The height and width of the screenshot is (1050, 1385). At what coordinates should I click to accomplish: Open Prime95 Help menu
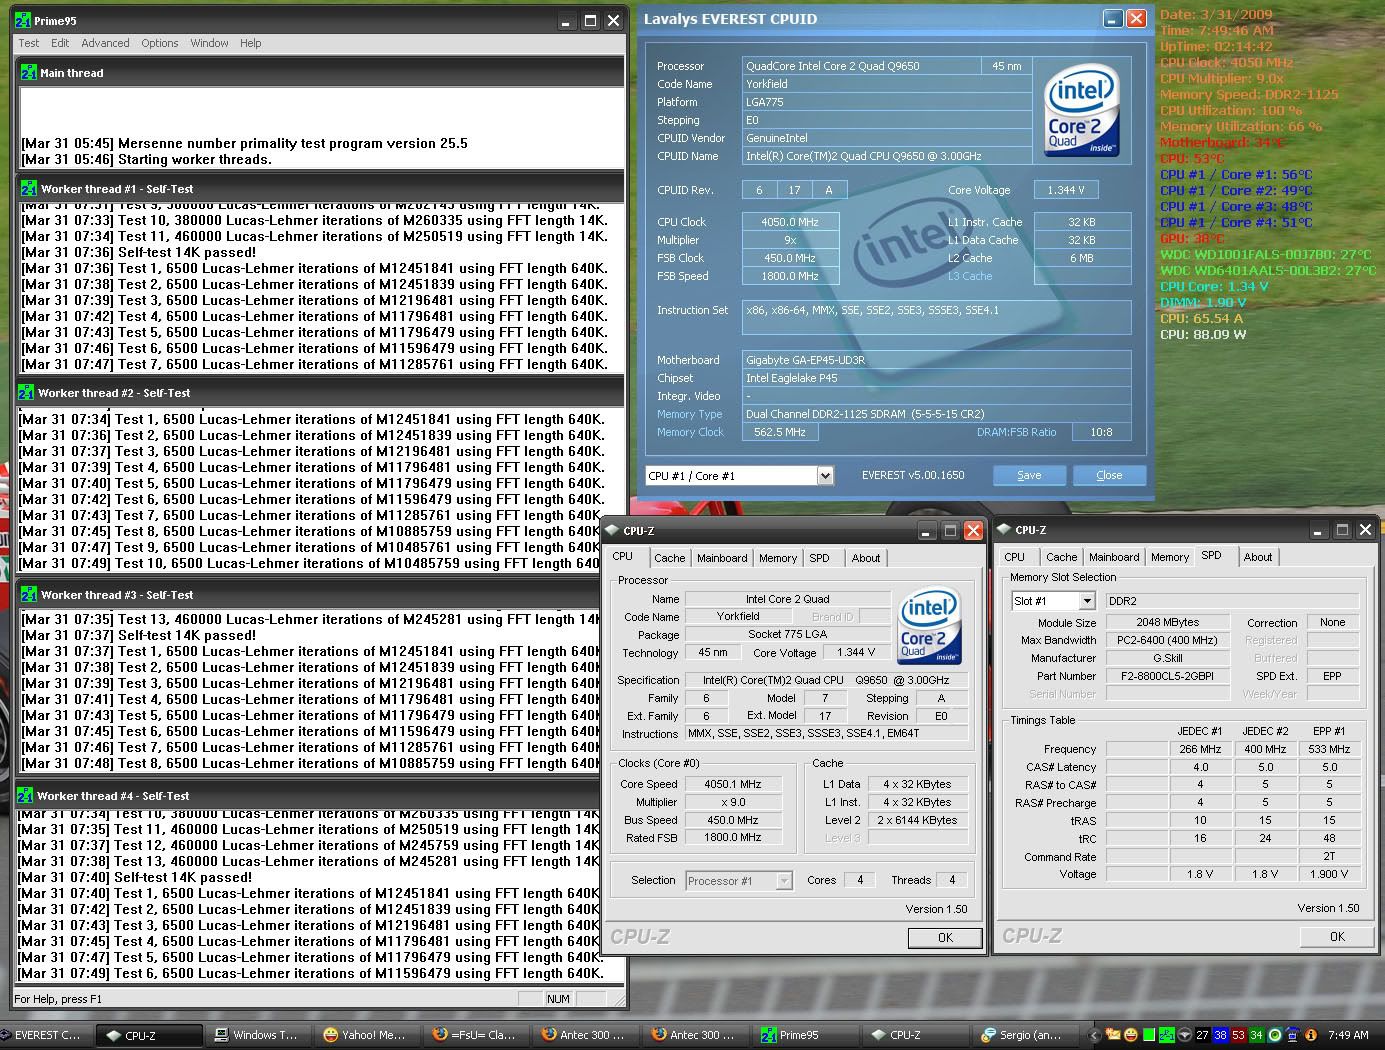click(250, 43)
